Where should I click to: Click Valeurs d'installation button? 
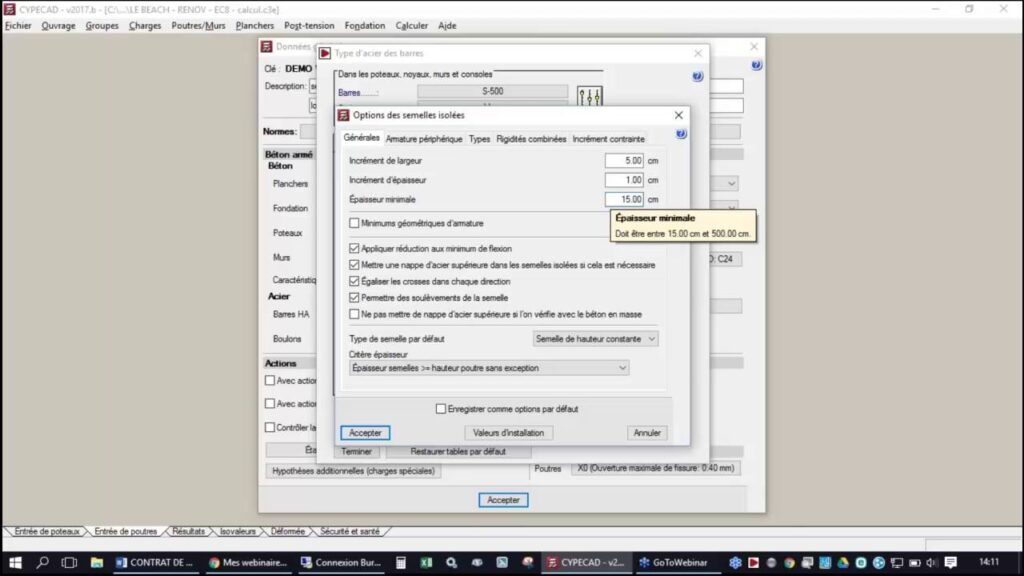click(508, 433)
